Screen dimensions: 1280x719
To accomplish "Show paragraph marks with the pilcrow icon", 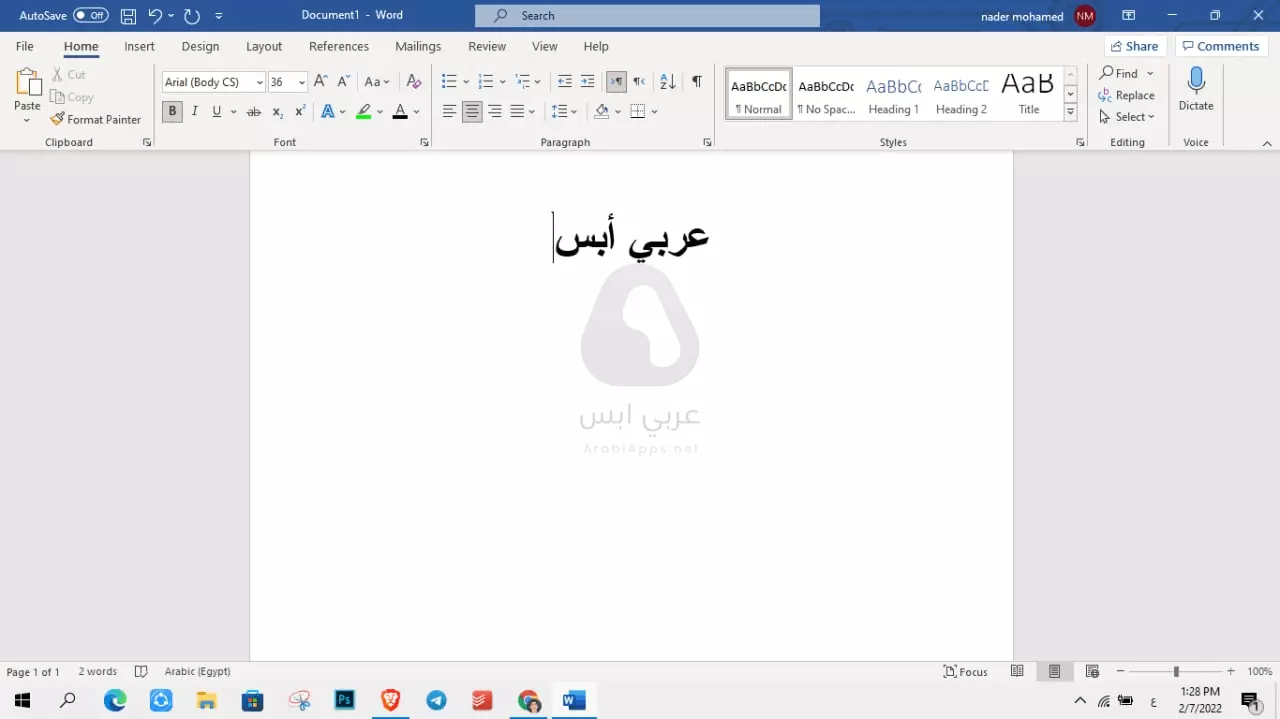I will coord(696,81).
